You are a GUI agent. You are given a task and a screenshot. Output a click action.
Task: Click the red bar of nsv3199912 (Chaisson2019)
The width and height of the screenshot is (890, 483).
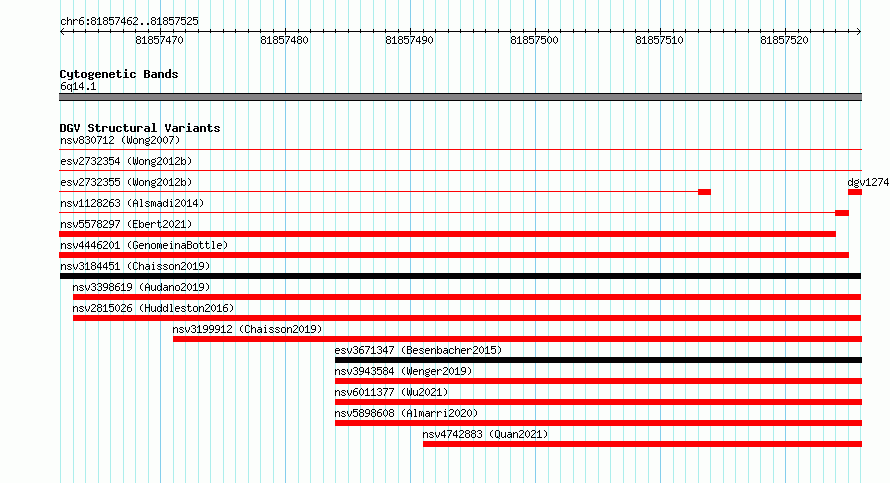pyautogui.click(x=517, y=339)
